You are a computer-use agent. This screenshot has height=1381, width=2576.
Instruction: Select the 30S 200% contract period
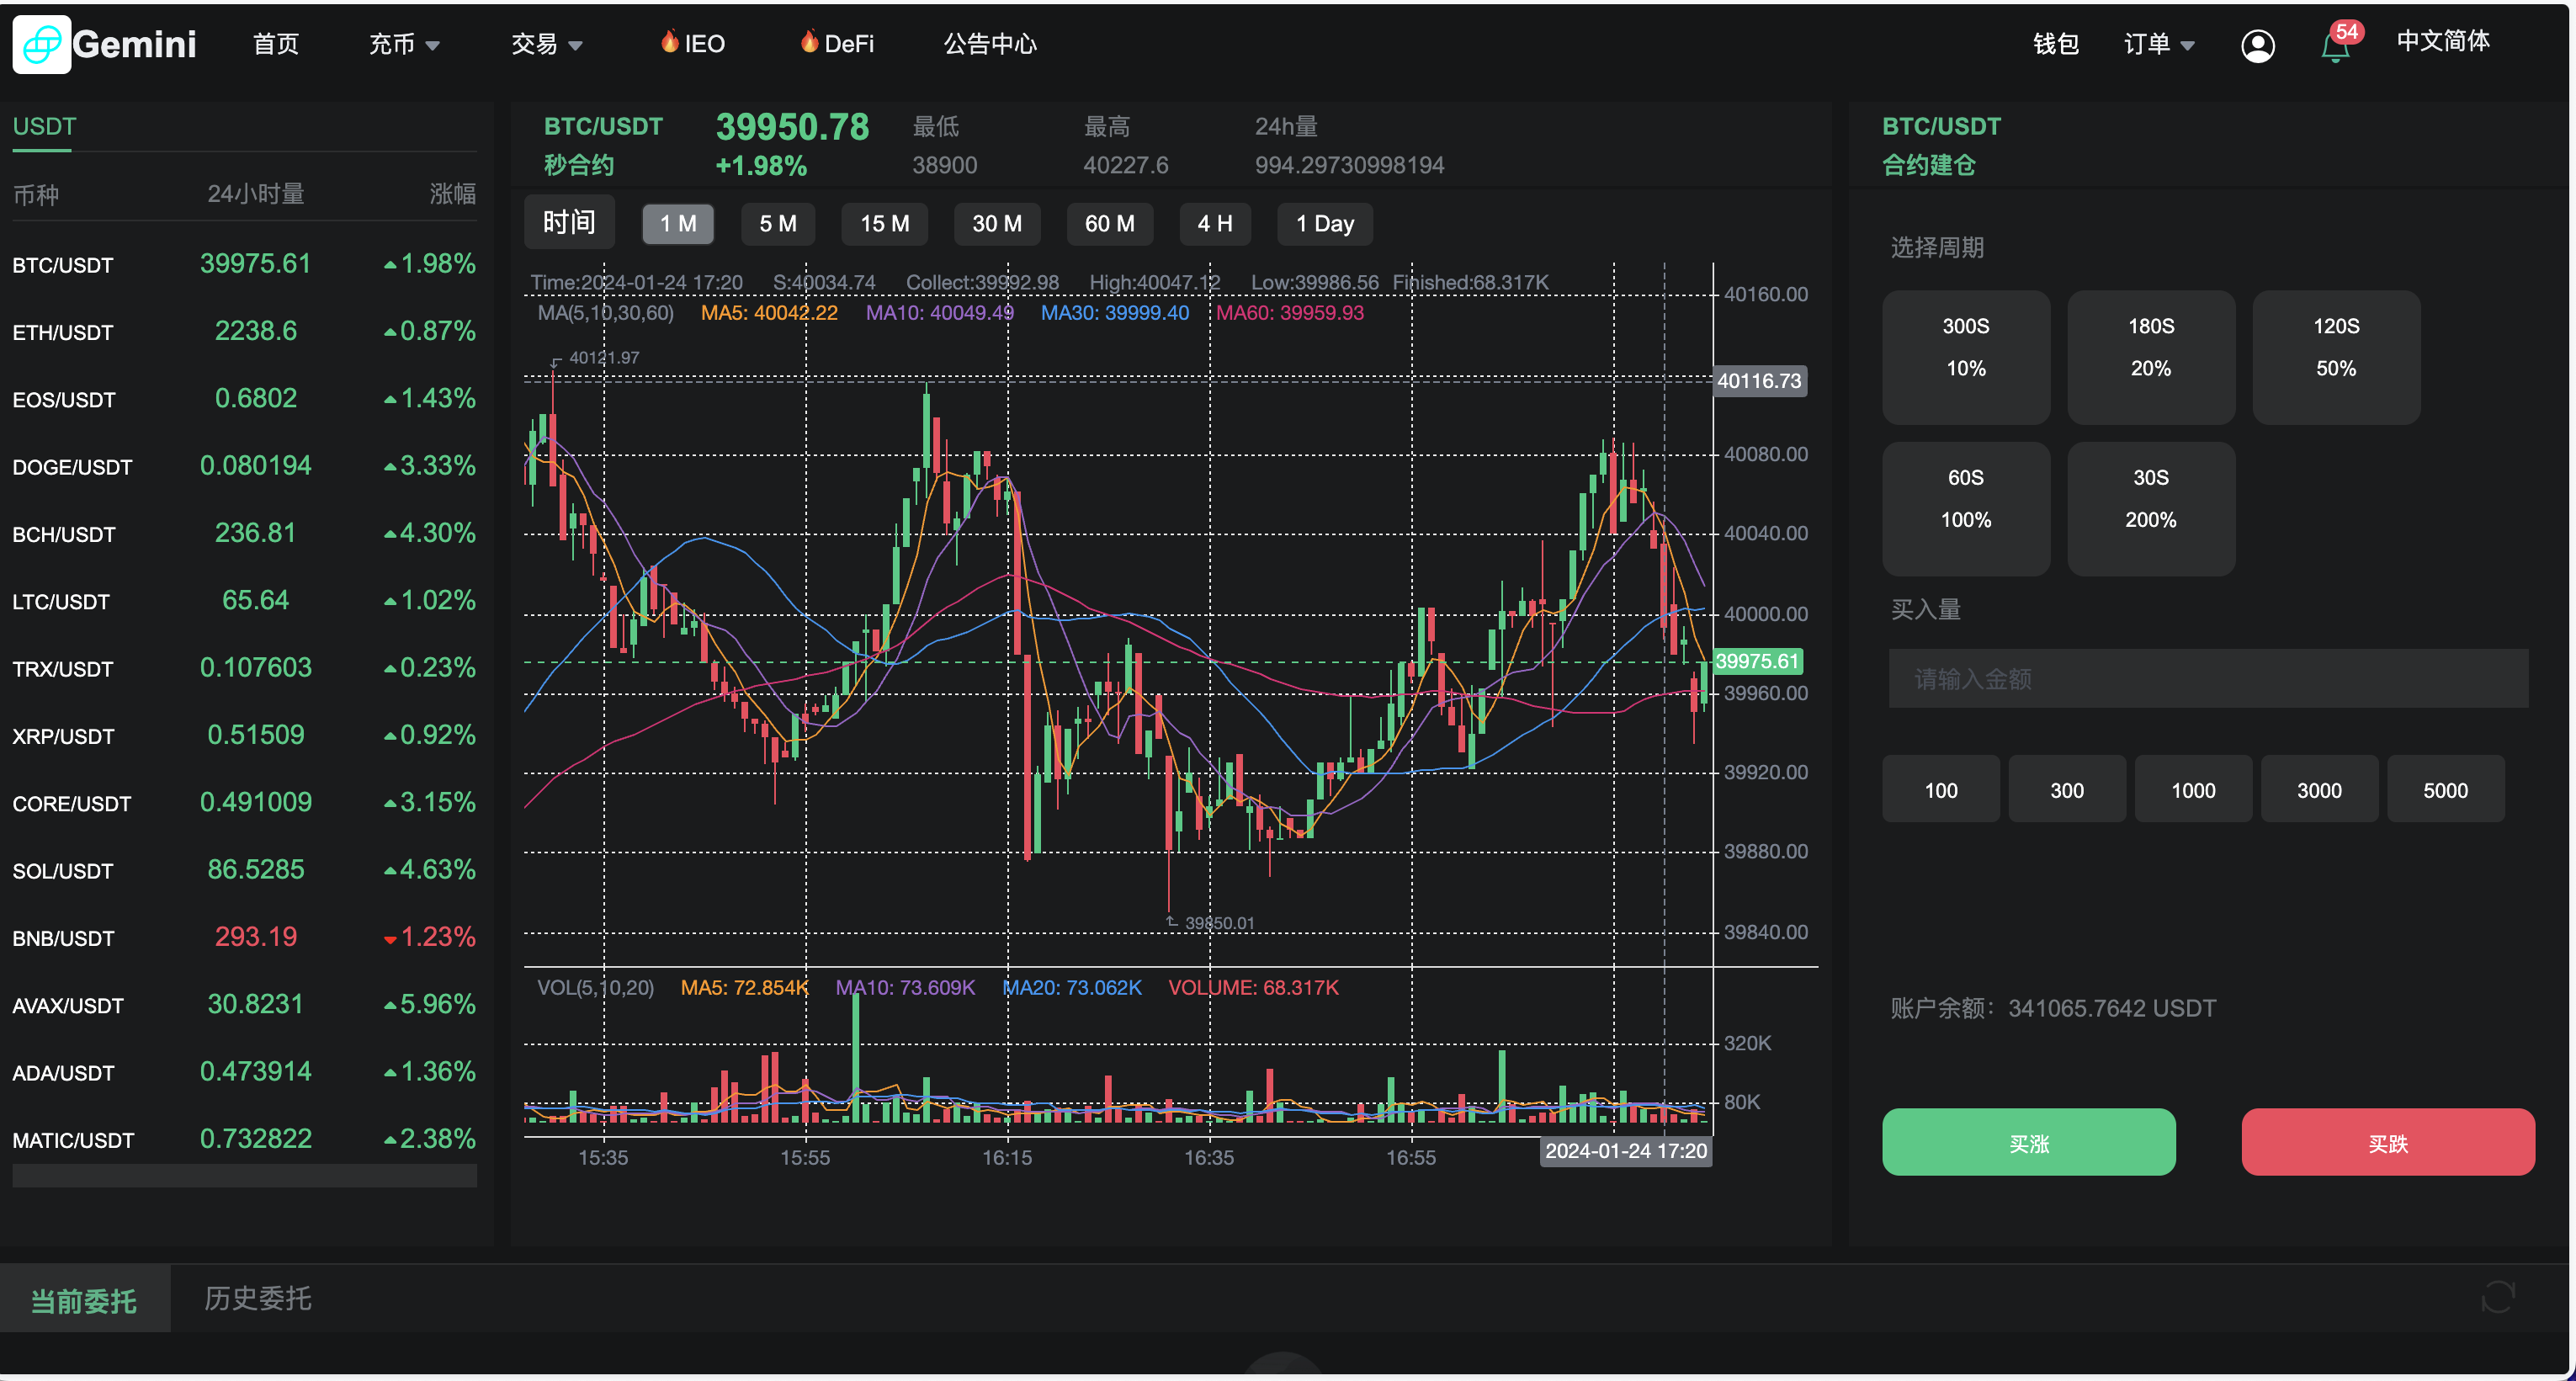click(x=2151, y=509)
